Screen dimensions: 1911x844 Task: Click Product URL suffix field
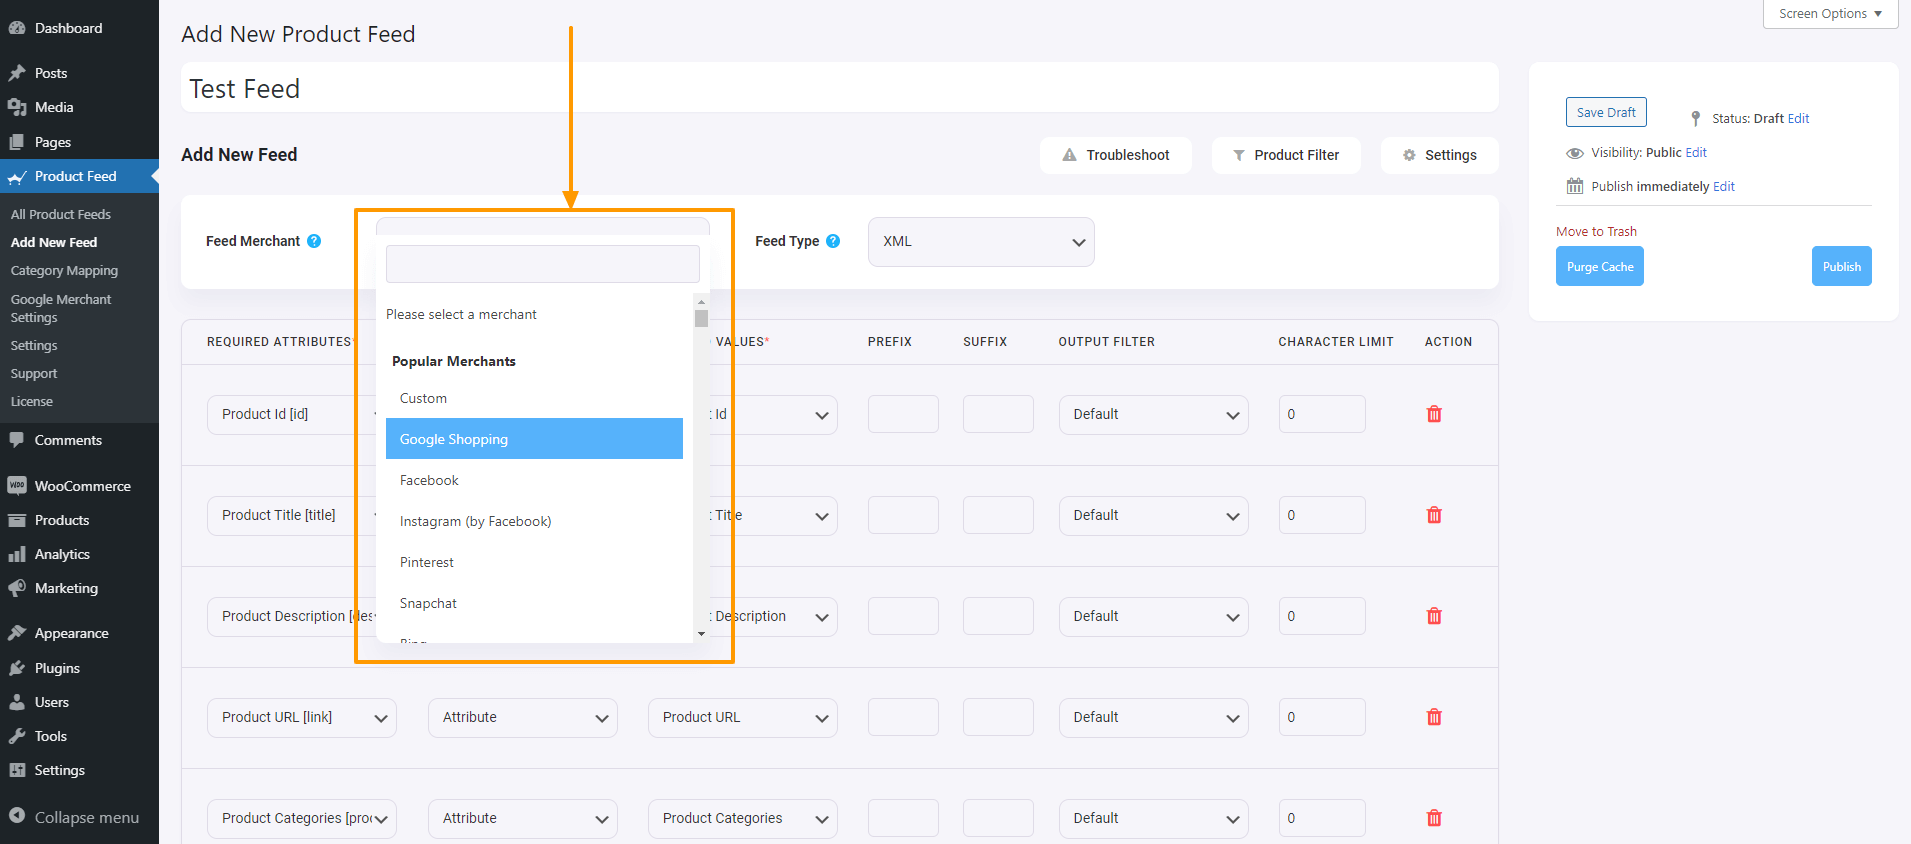point(998,717)
